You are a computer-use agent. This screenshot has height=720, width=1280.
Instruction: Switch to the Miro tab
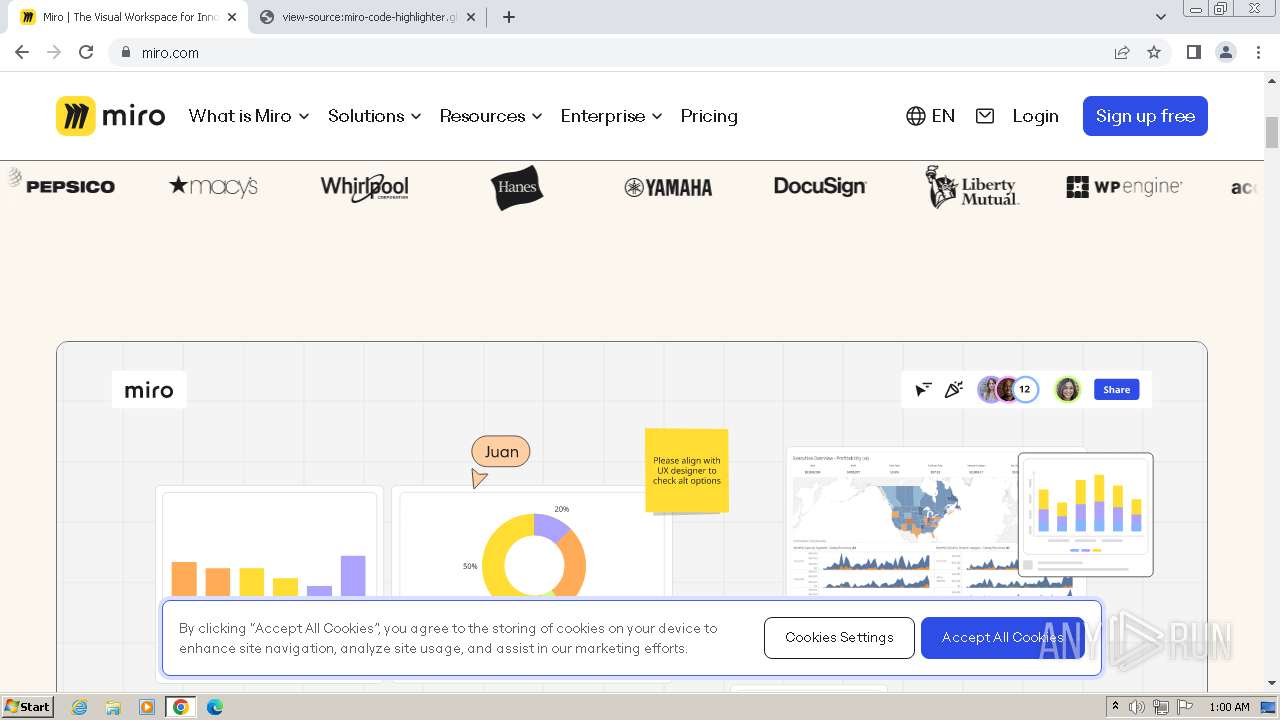126,17
